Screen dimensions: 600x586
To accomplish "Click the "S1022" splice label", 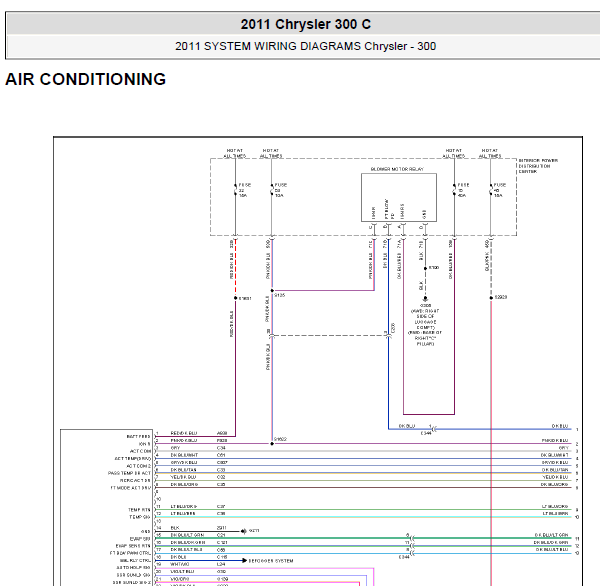I will point(280,439).
